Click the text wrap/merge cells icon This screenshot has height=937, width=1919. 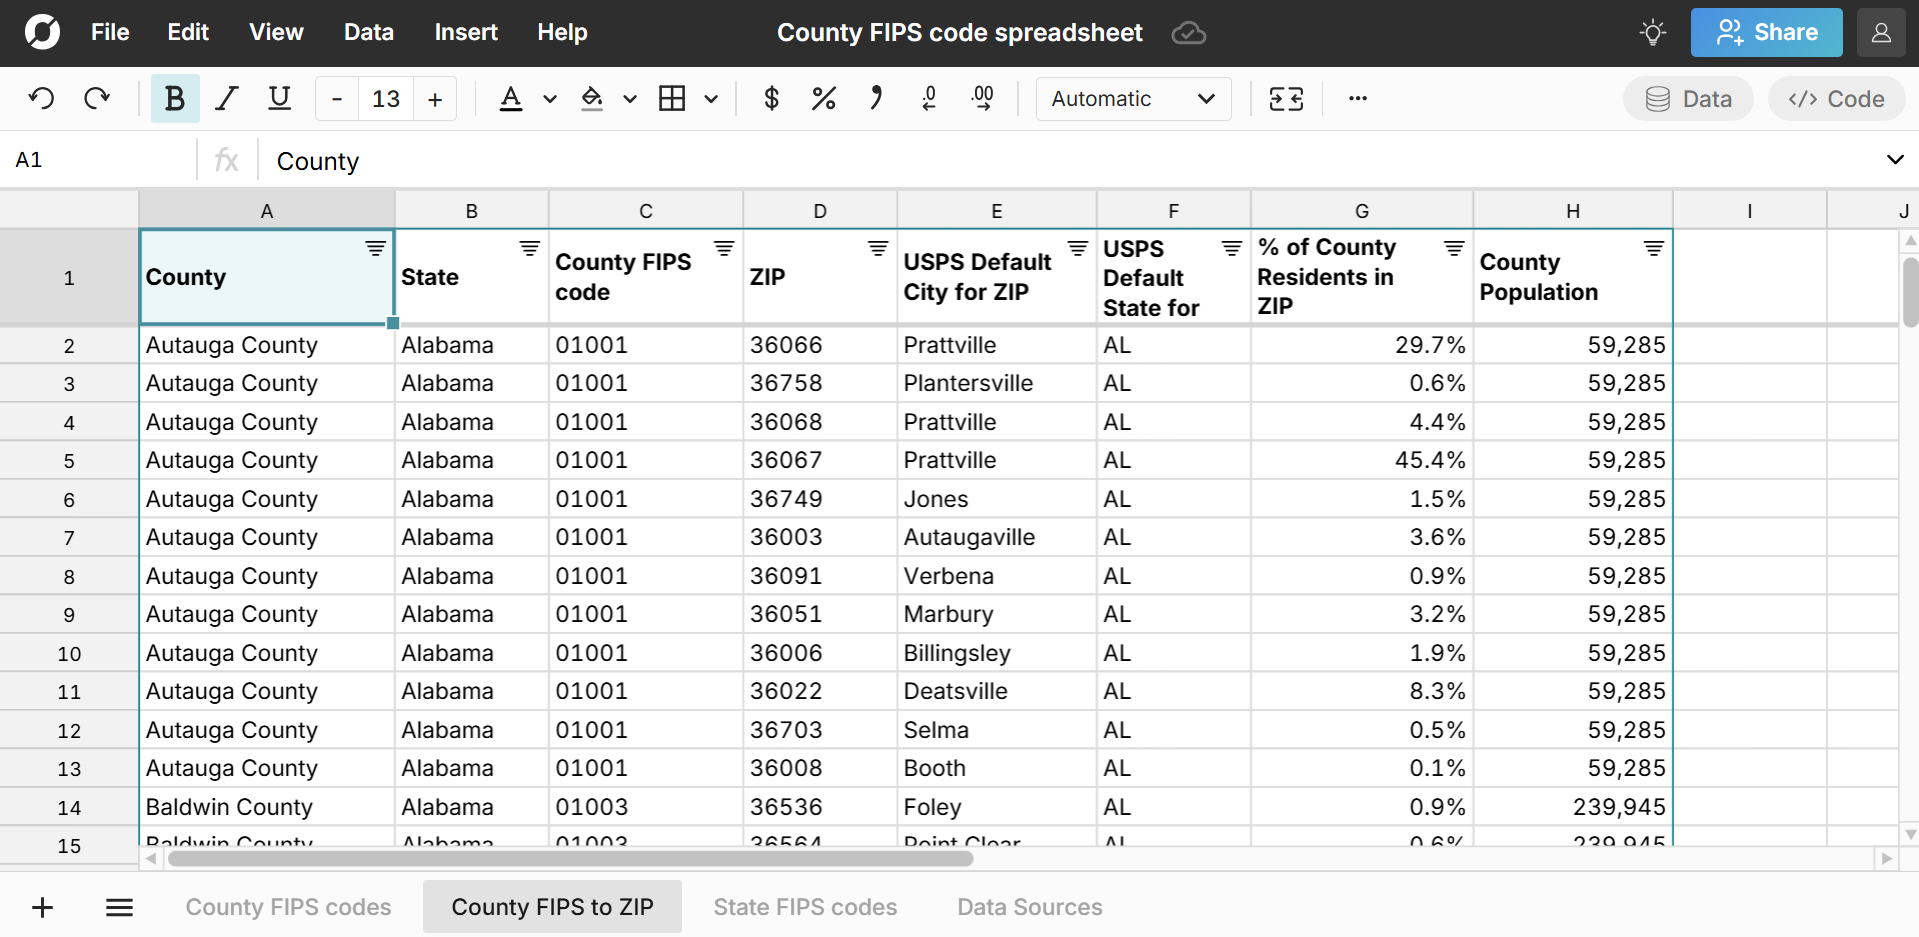[x=1286, y=98]
